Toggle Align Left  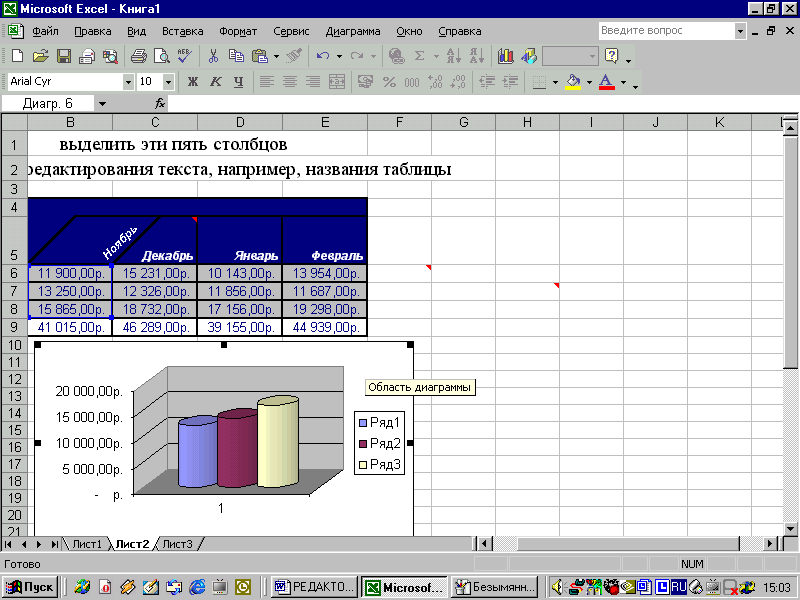point(267,82)
